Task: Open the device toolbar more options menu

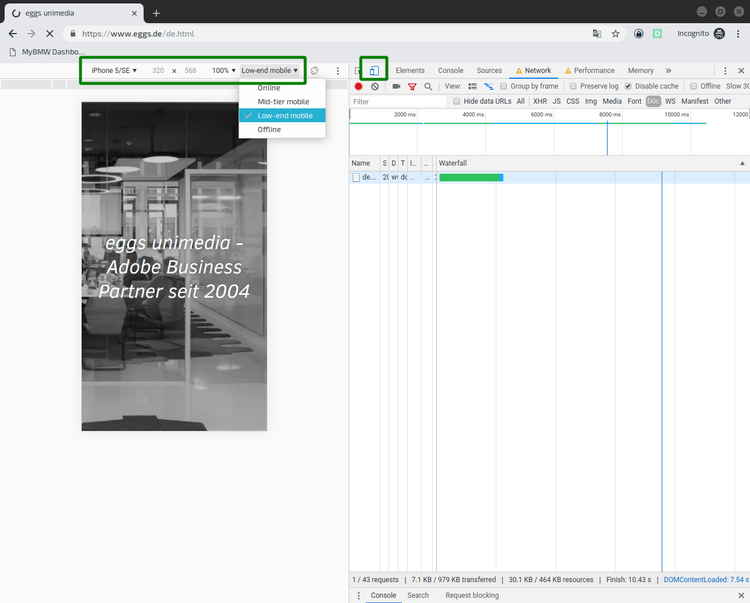Action: tap(338, 71)
